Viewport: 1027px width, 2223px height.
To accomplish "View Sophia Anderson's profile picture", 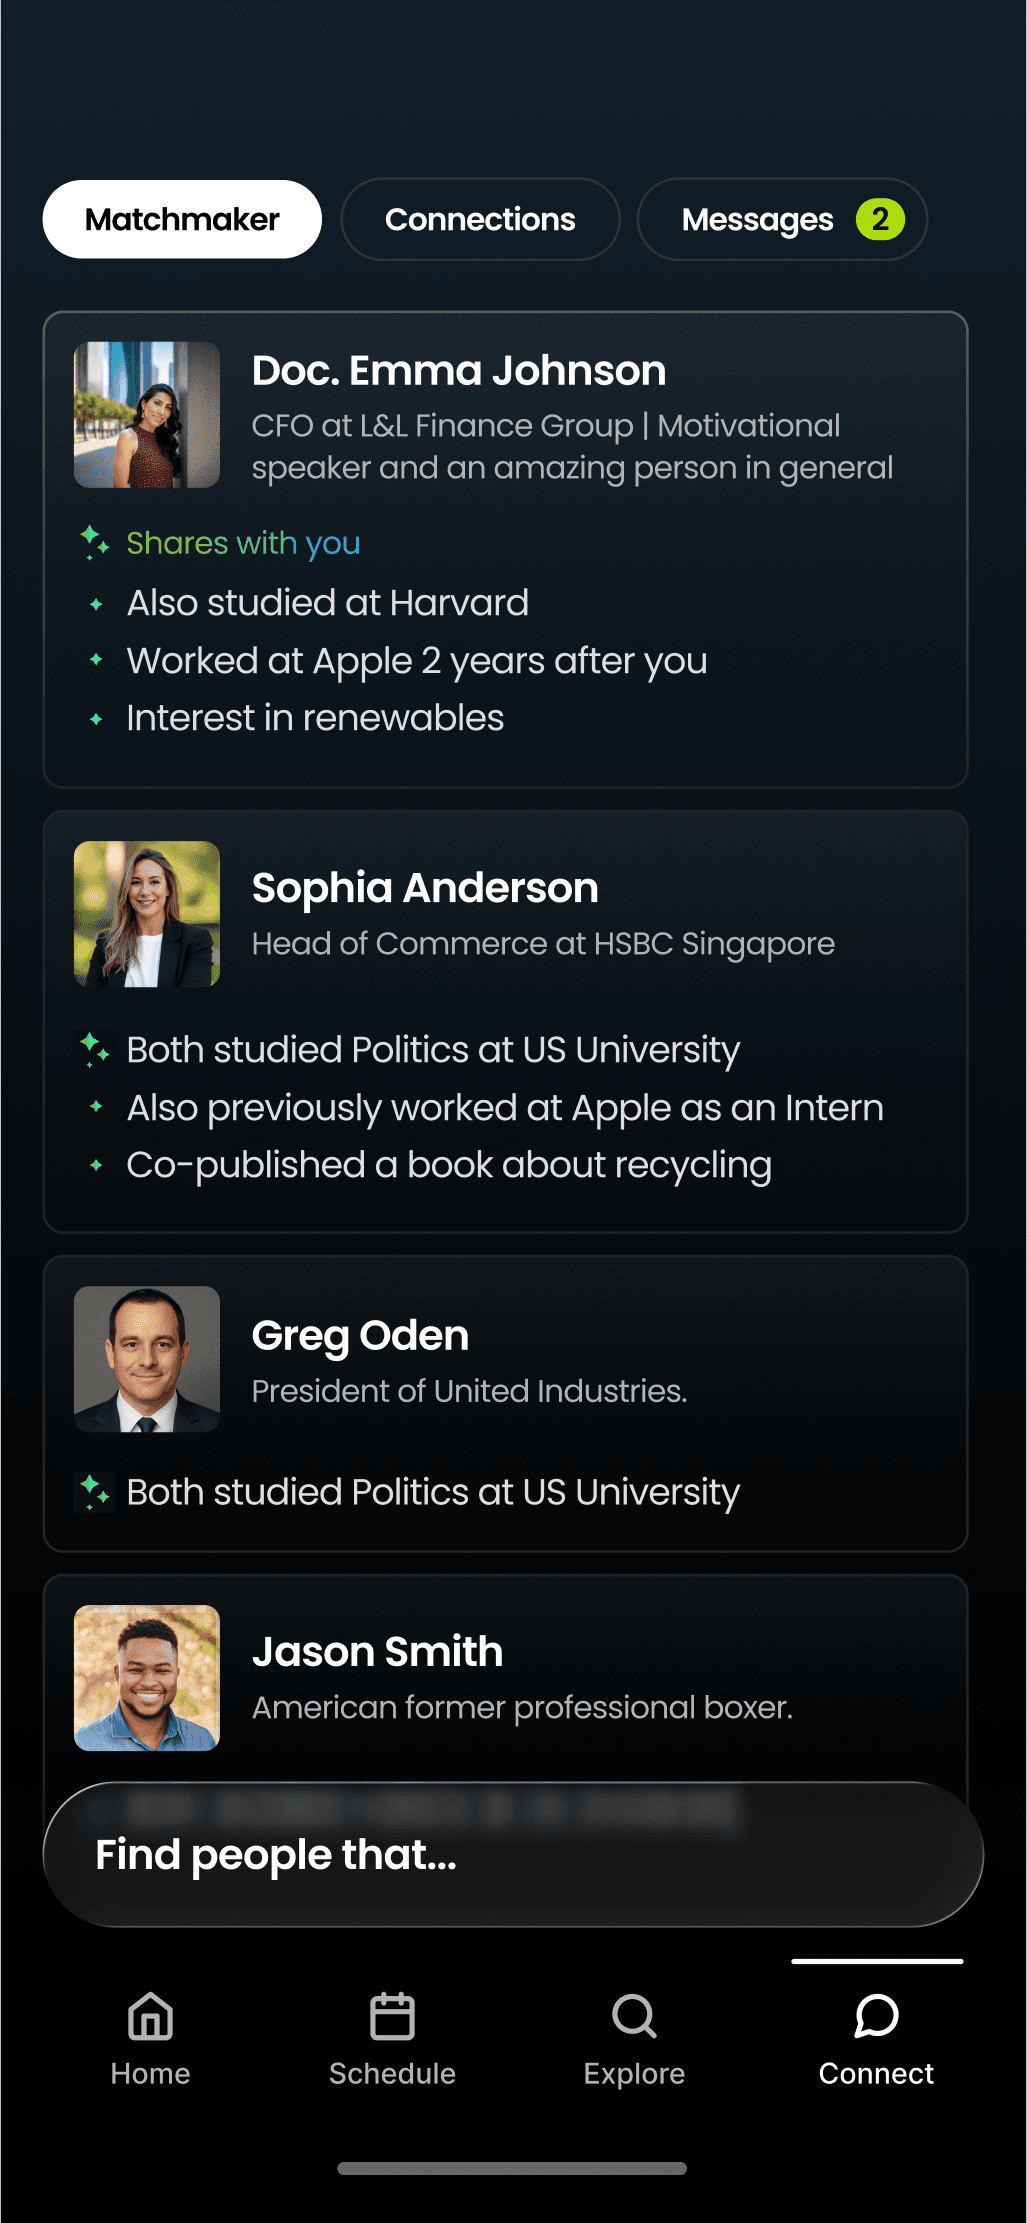I will (147, 914).
